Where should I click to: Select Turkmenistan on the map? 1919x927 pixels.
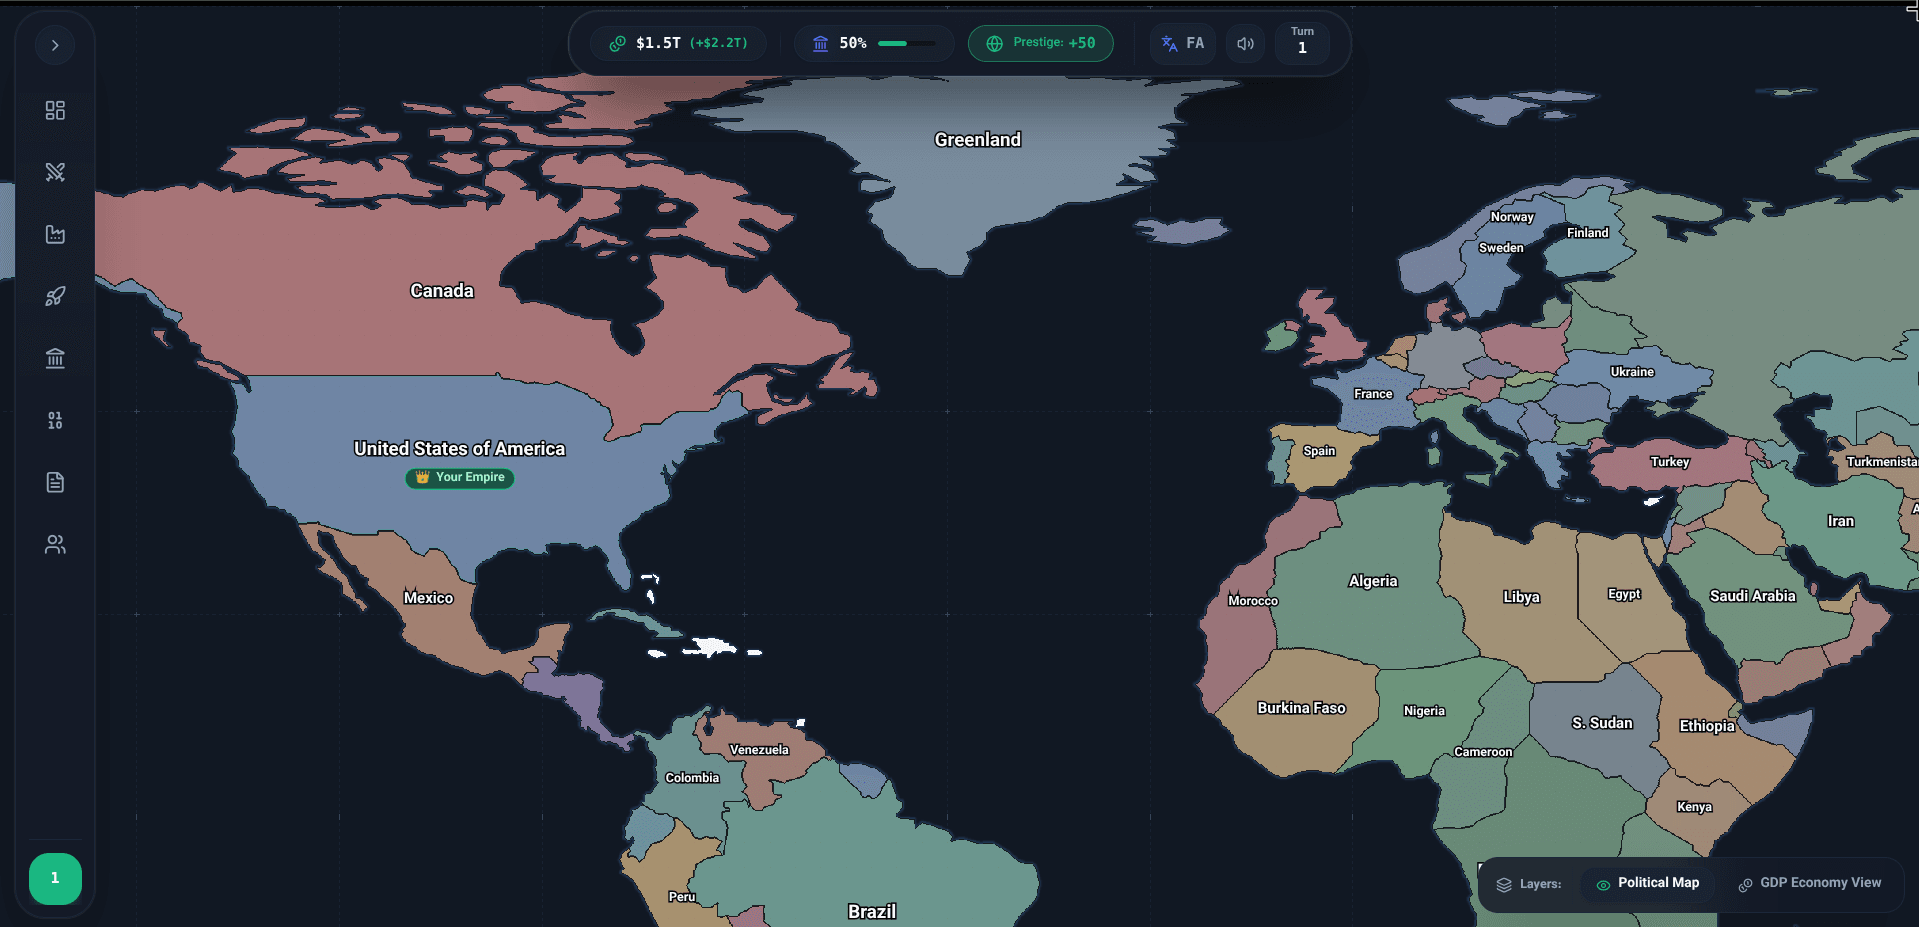coord(1882,462)
